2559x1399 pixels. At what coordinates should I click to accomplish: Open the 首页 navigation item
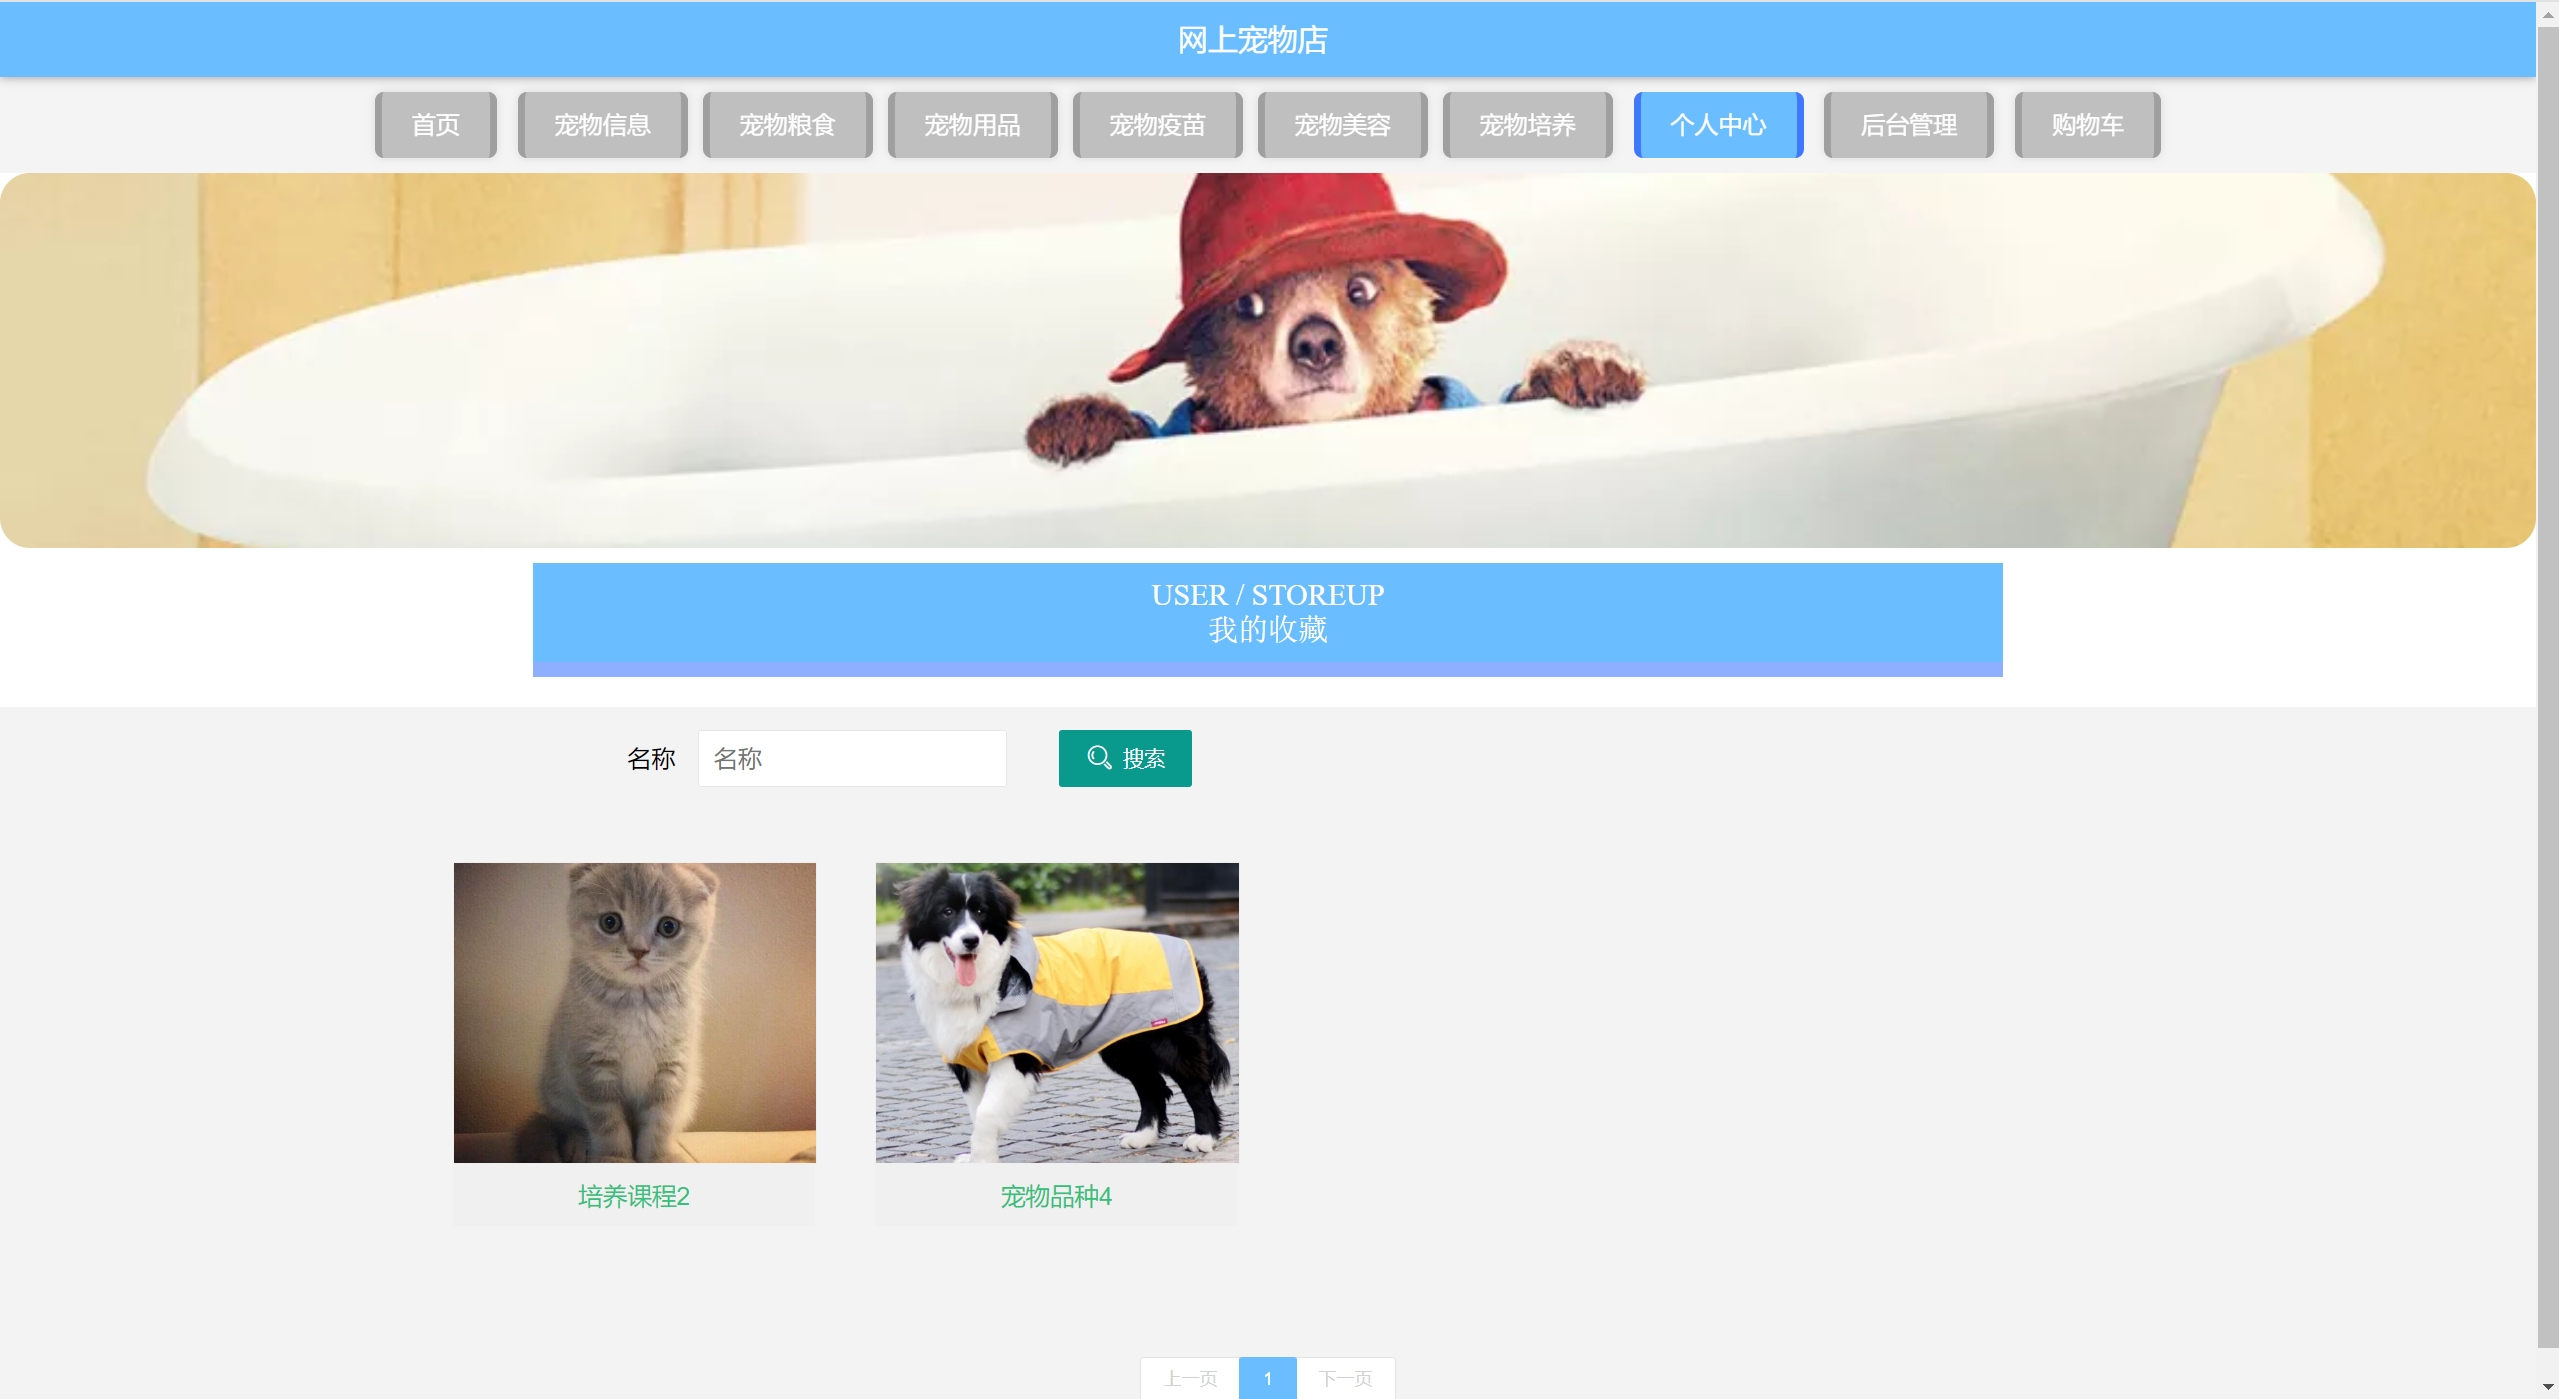tap(436, 125)
